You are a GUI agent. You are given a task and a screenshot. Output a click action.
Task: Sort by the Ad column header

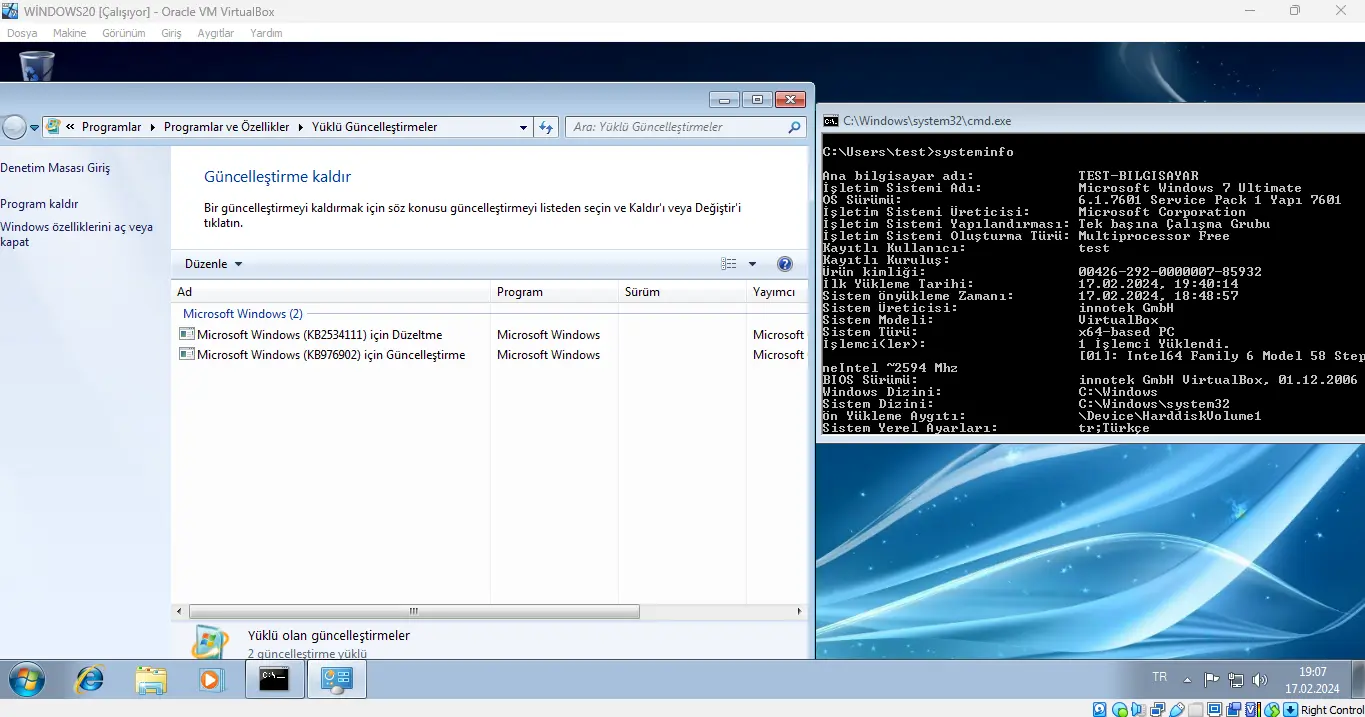tap(331, 292)
